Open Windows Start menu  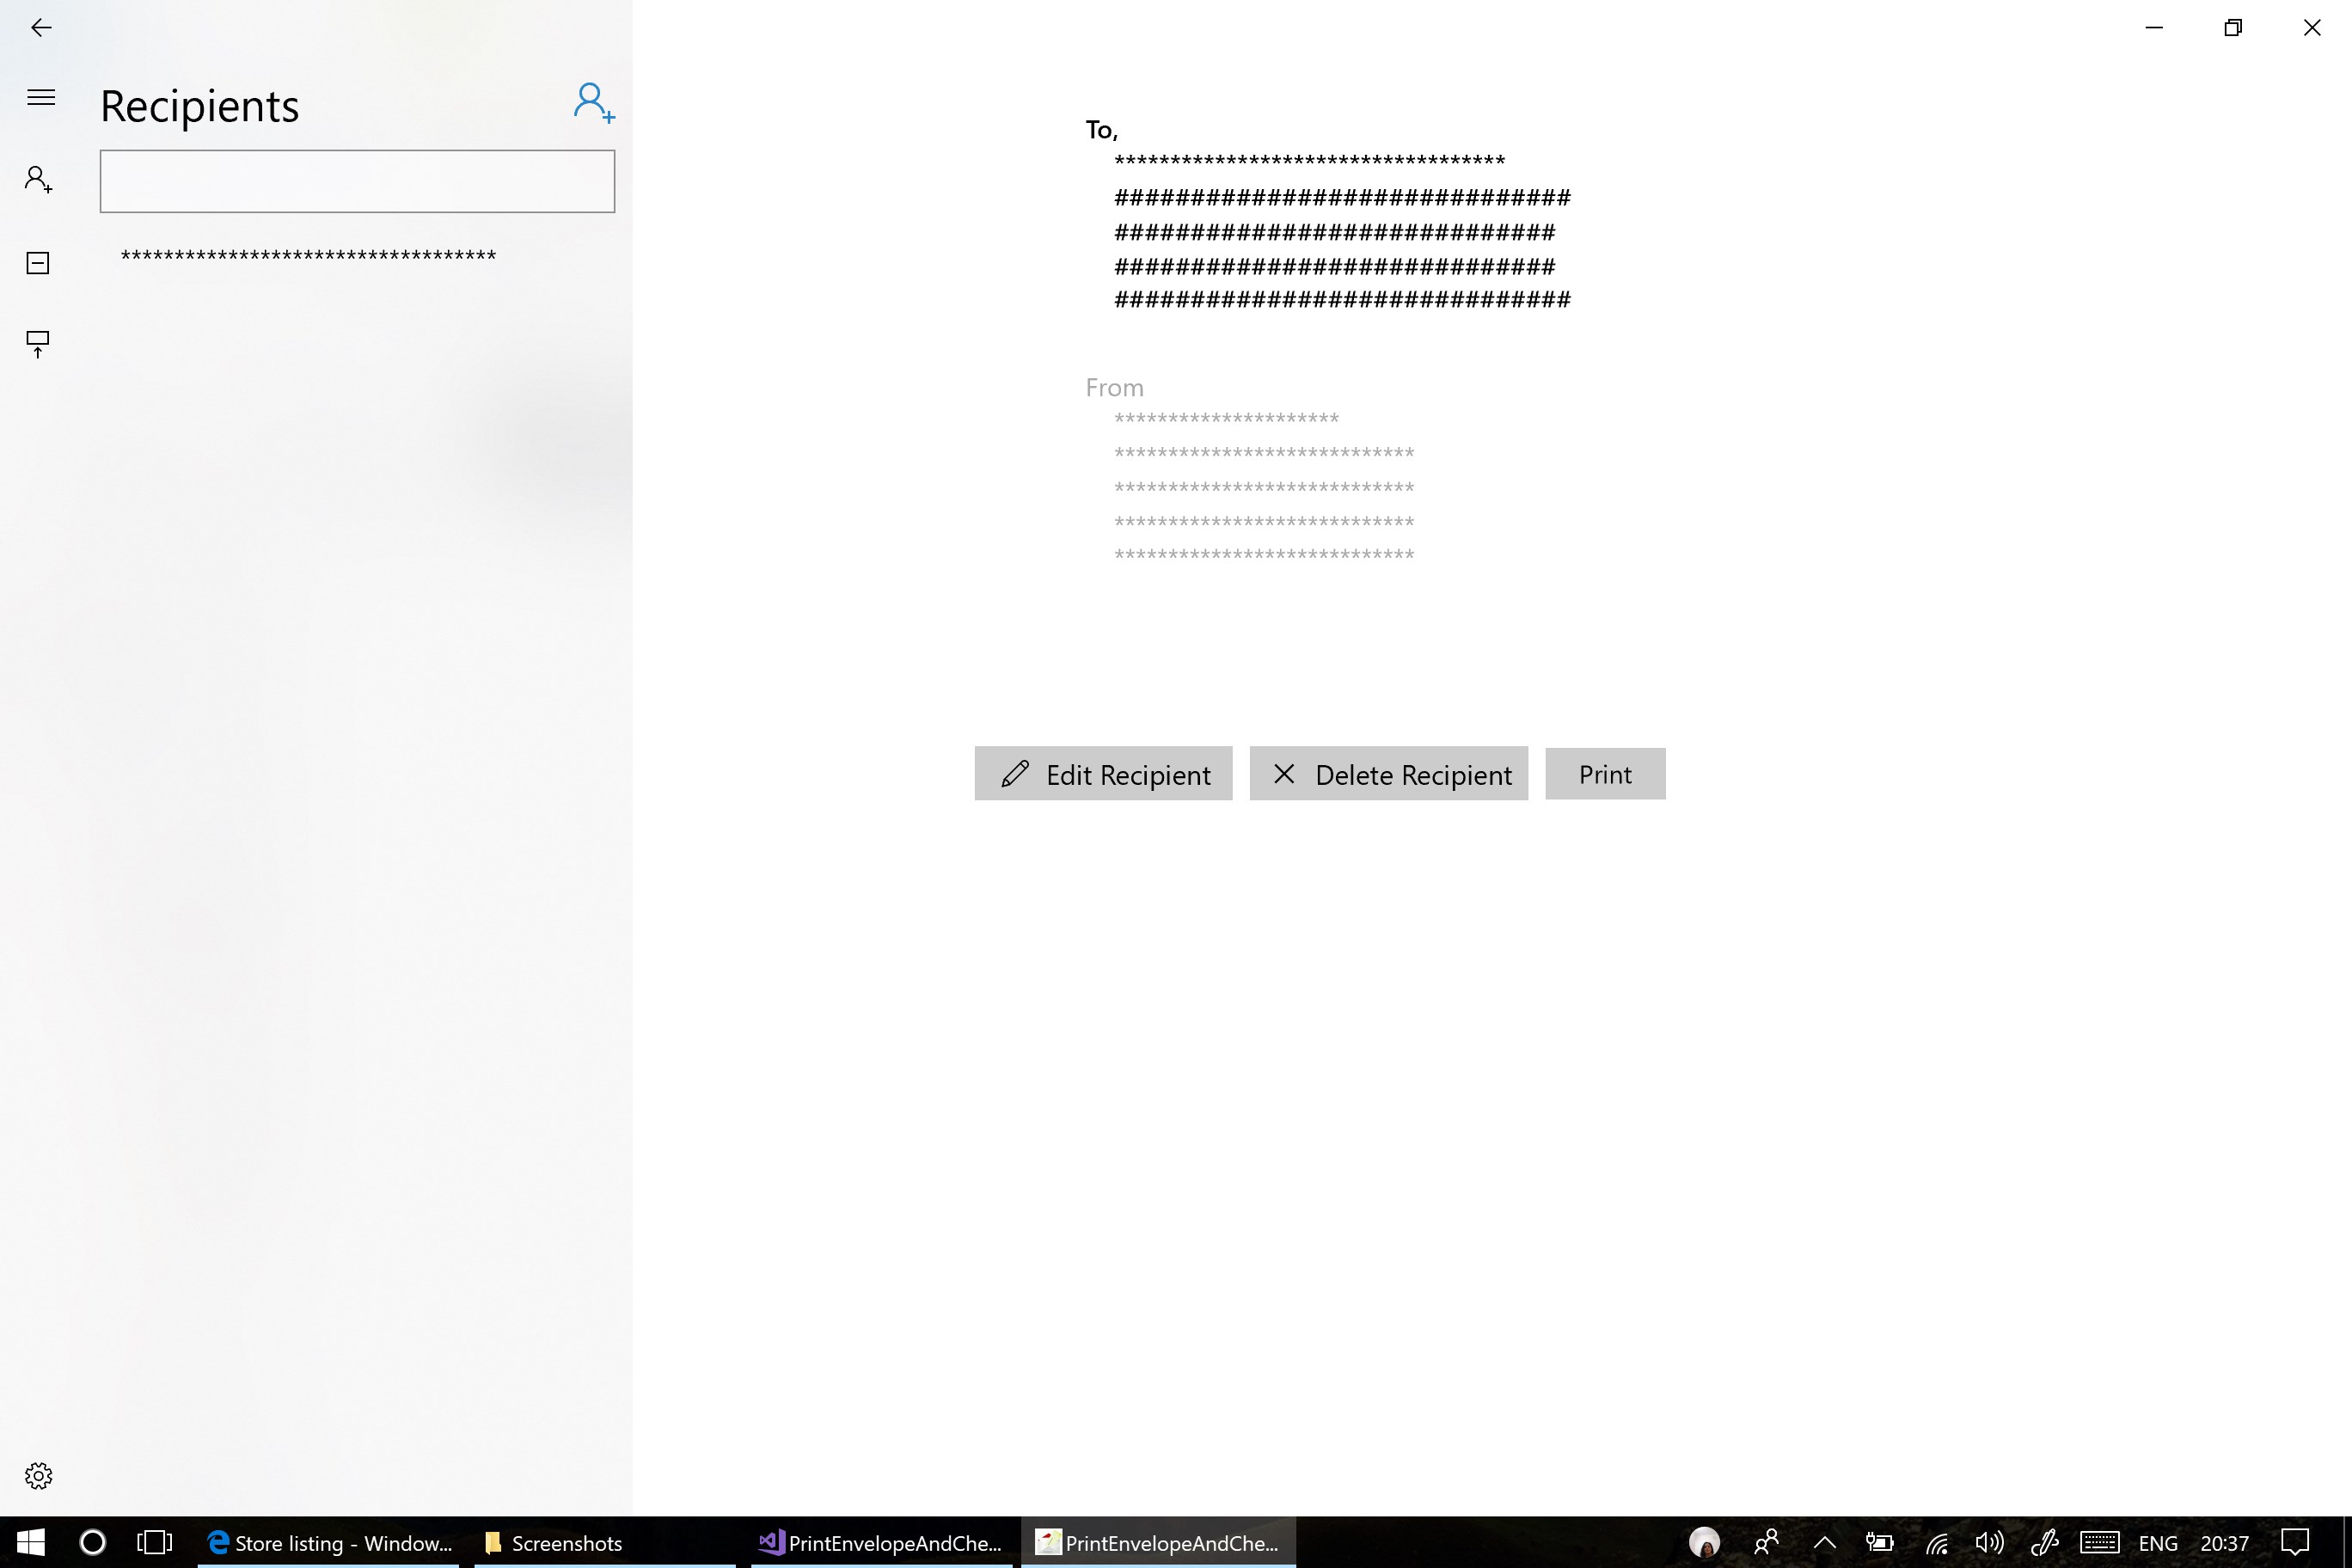pyautogui.click(x=30, y=1542)
